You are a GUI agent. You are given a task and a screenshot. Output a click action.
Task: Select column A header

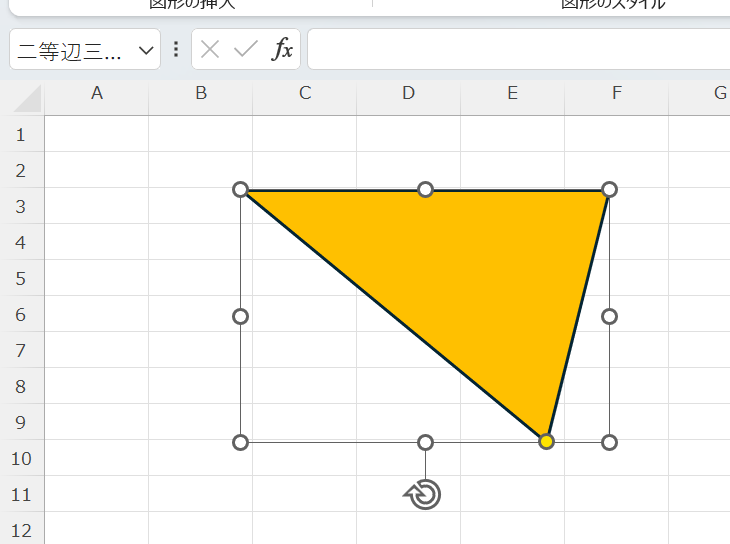coord(97,93)
